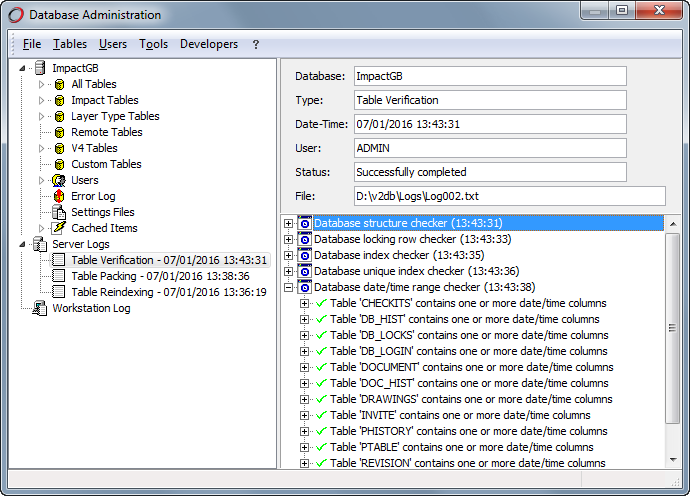The image size is (690, 496).
Task: Open the ? help menu
Action: 256,44
